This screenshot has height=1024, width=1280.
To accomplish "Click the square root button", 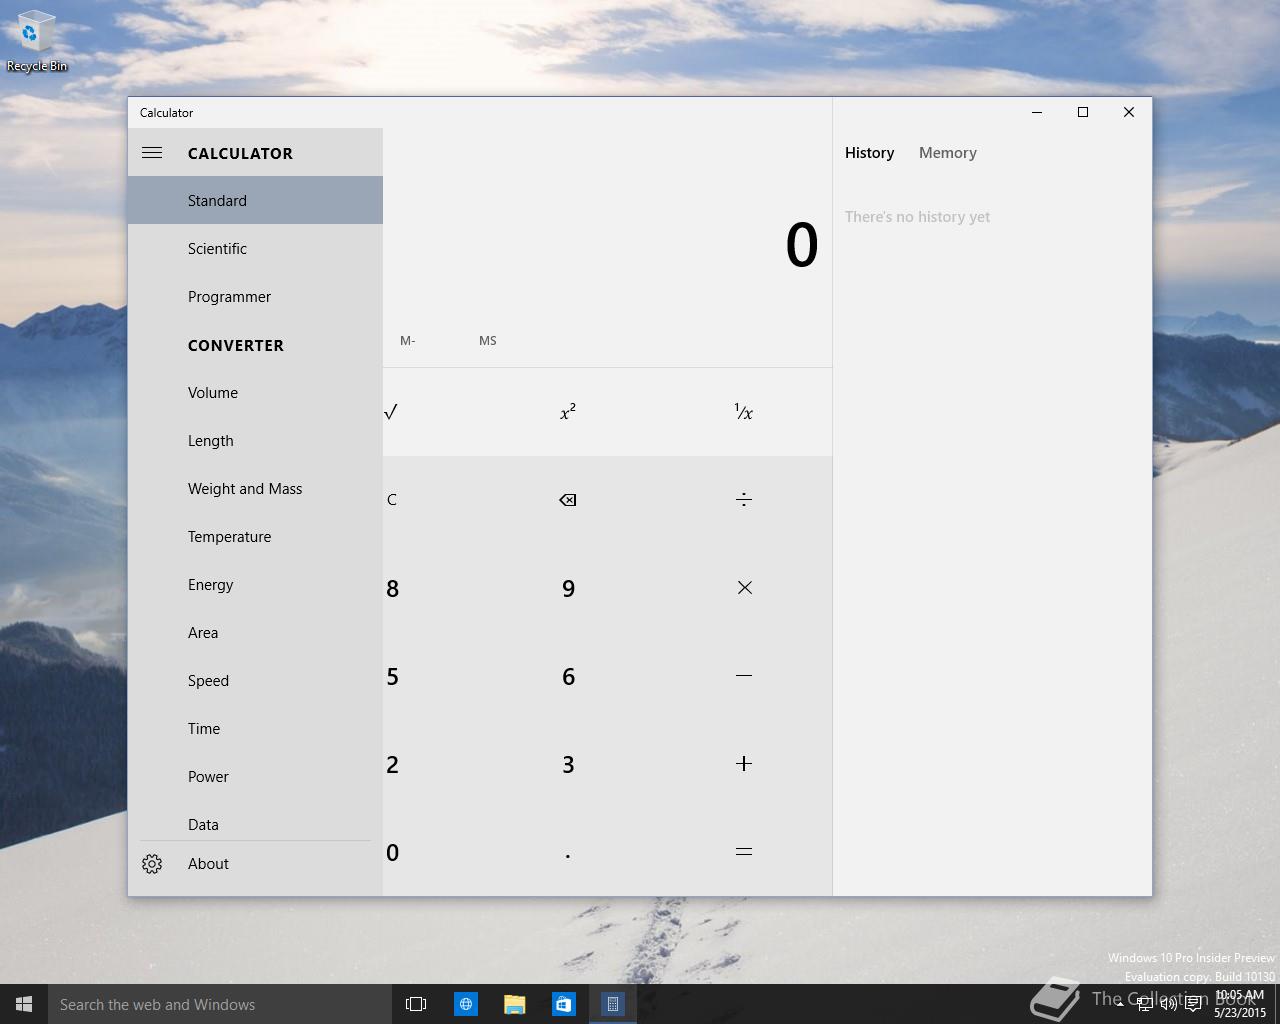I will [391, 412].
